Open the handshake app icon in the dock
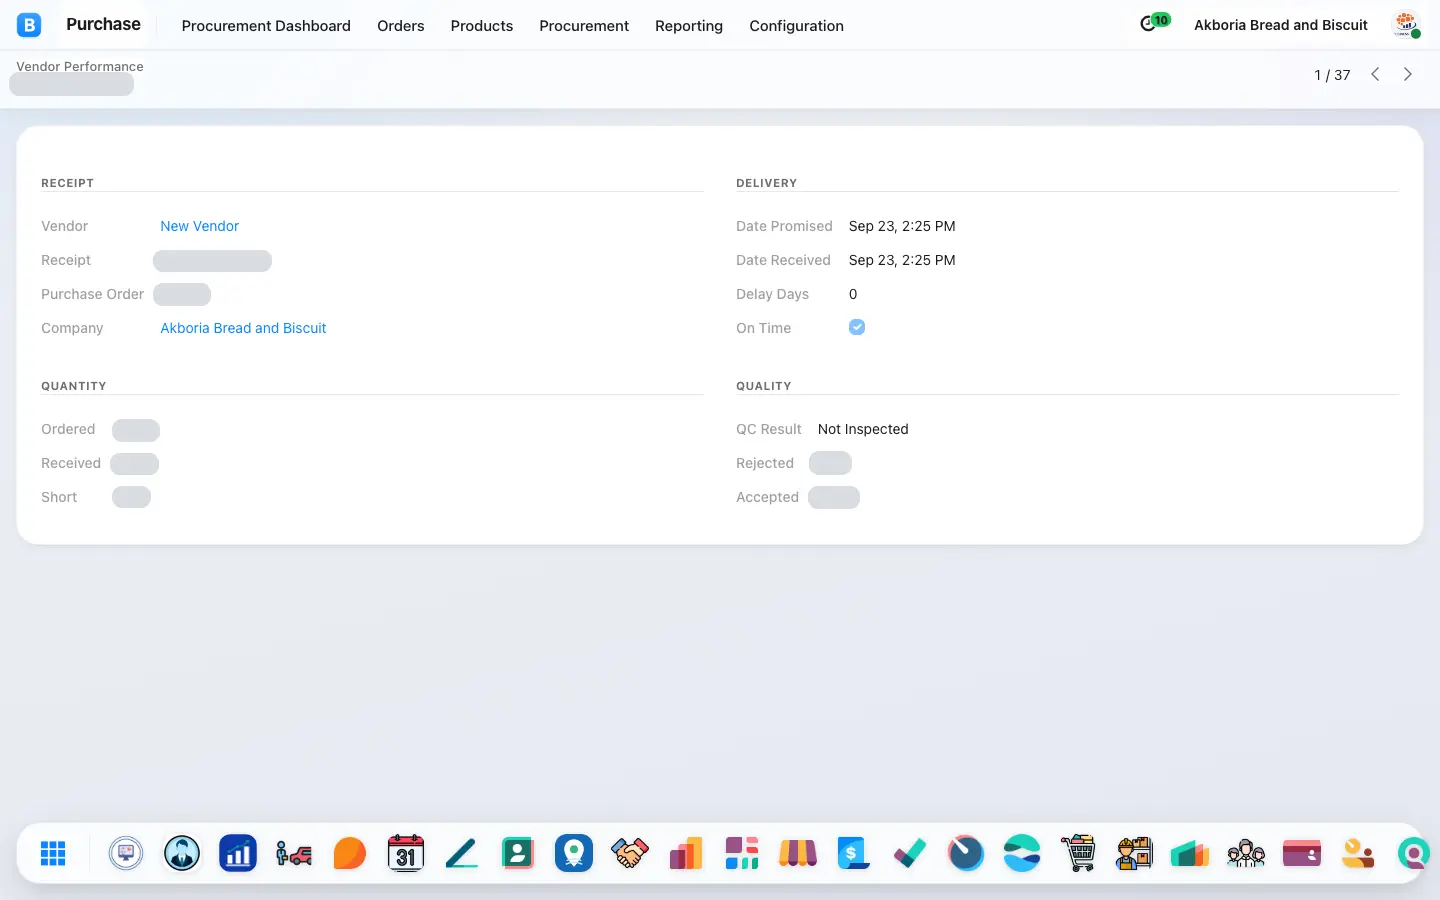The width and height of the screenshot is (1440, 900). [x=630, y=853]
